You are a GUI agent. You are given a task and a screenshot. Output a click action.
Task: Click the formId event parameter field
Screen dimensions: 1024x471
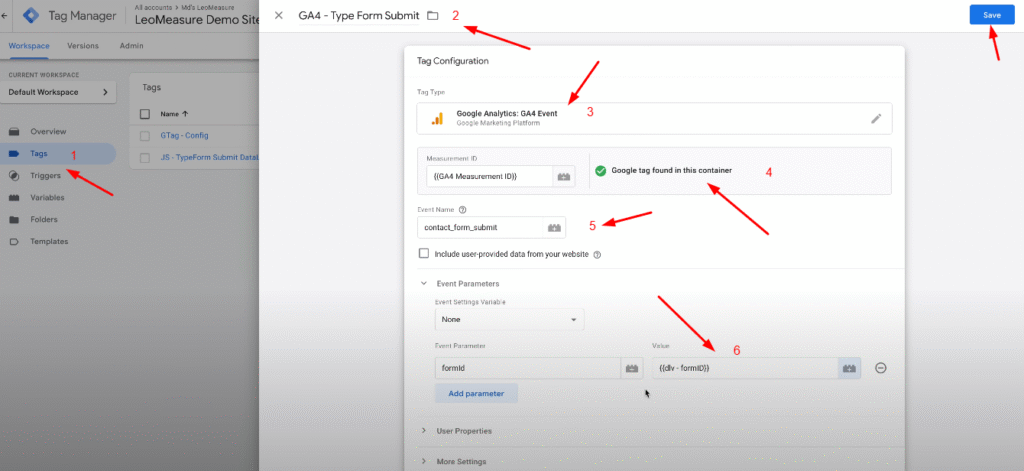coord(527,368)
